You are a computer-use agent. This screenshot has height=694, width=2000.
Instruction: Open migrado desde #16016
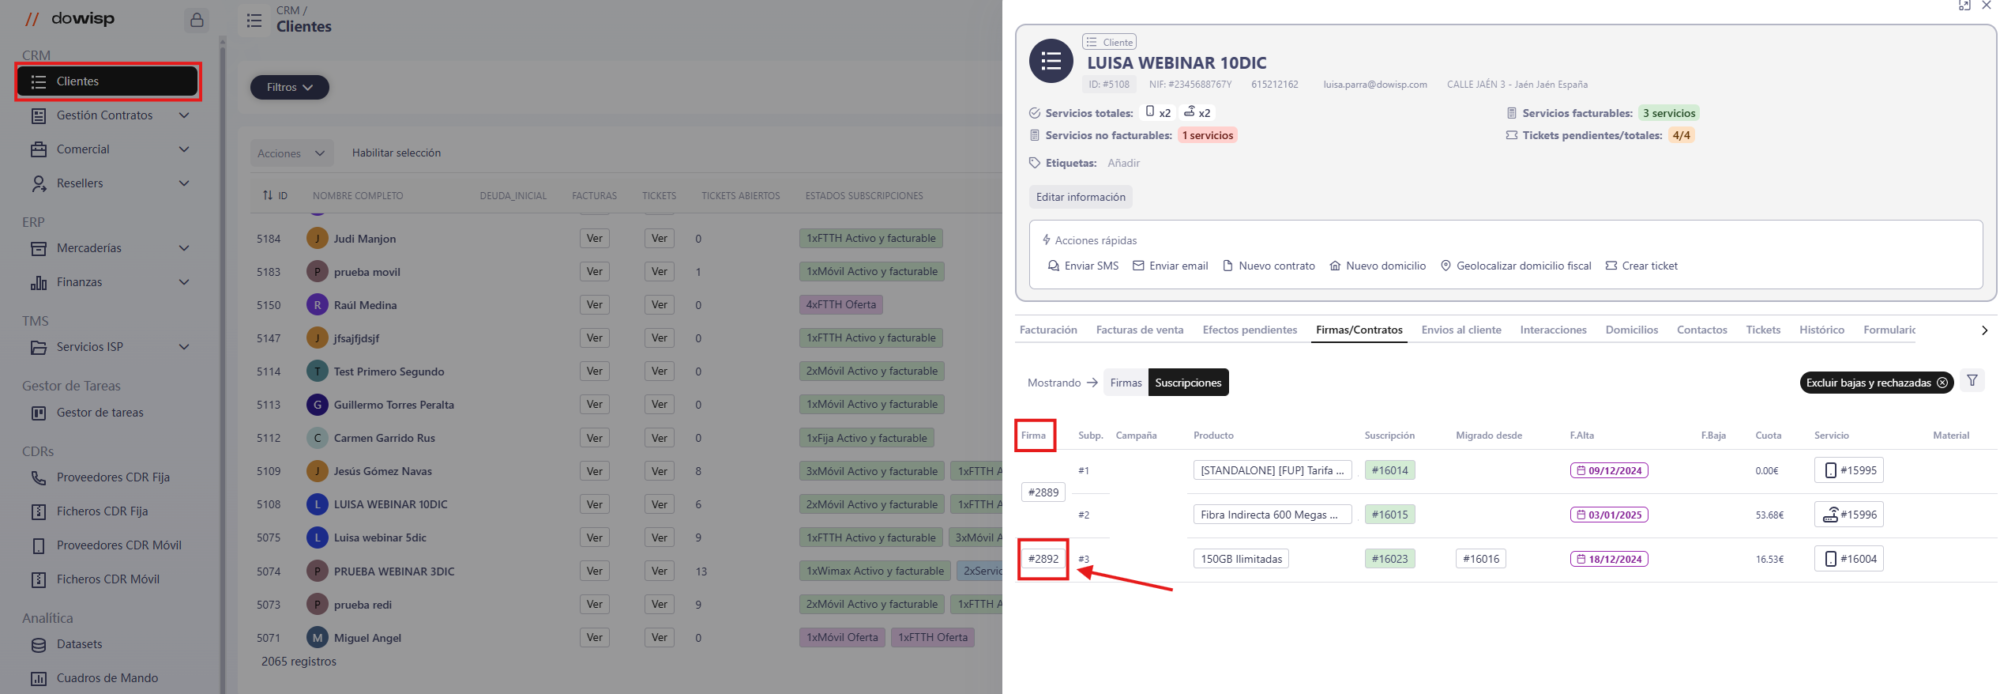1481,559
